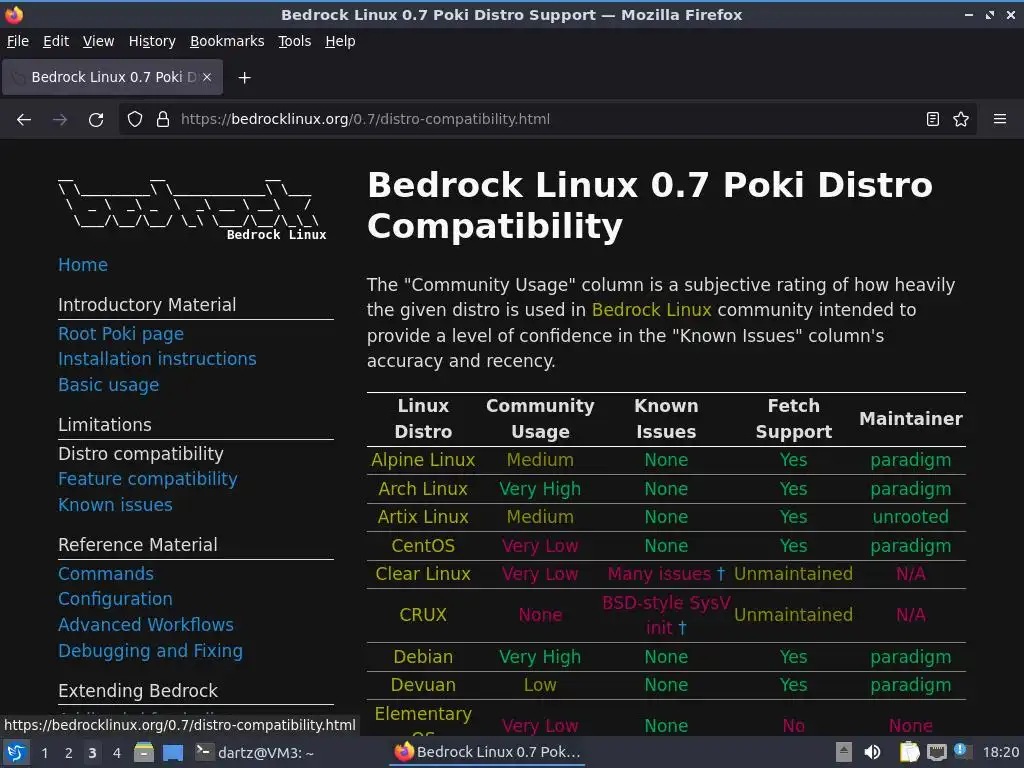The height and width of the screenshot is (768, 1024).
Task: Select Firefox Bedrock Linux taskbar entry
Action: point(488,752)
